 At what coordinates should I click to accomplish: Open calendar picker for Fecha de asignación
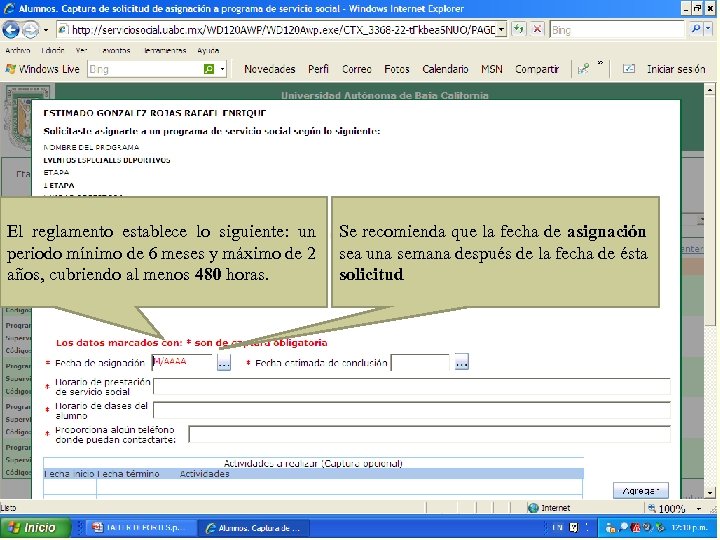224,363
